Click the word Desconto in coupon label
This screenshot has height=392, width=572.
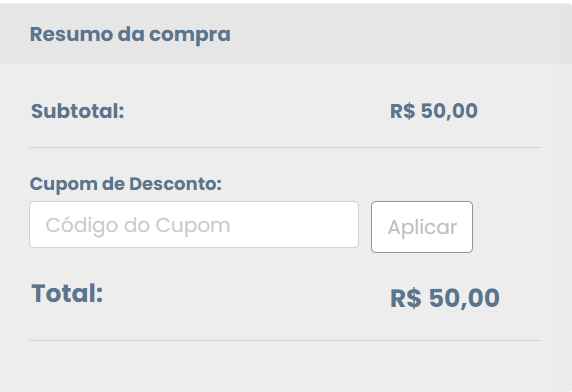click(175, 183)
